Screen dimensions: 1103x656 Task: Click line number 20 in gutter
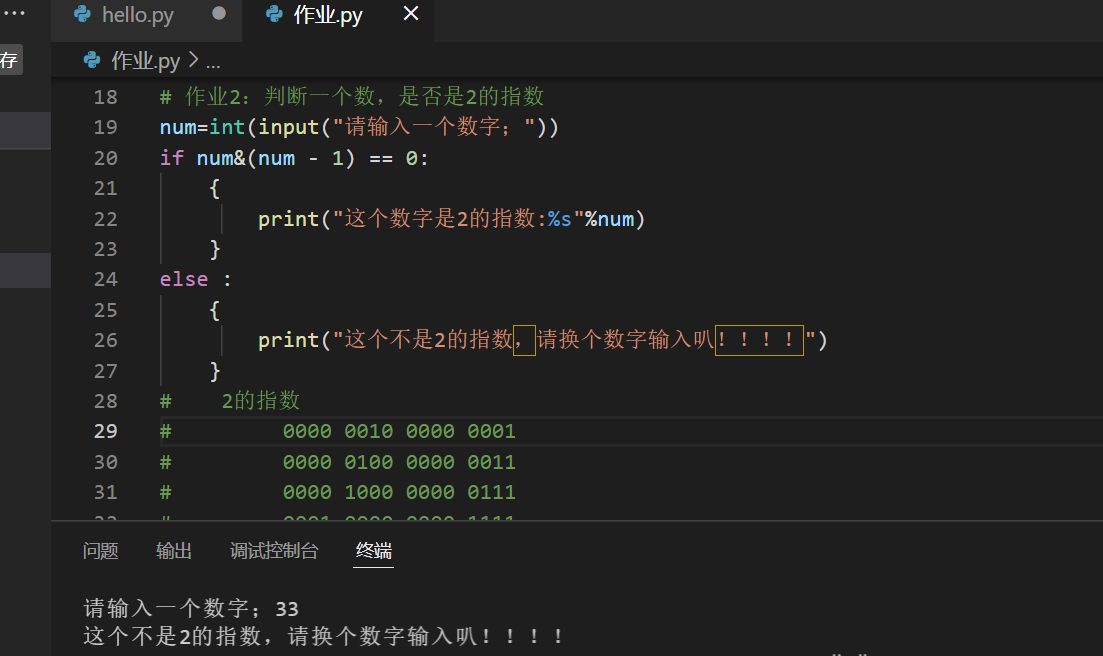tap(106, 158)
